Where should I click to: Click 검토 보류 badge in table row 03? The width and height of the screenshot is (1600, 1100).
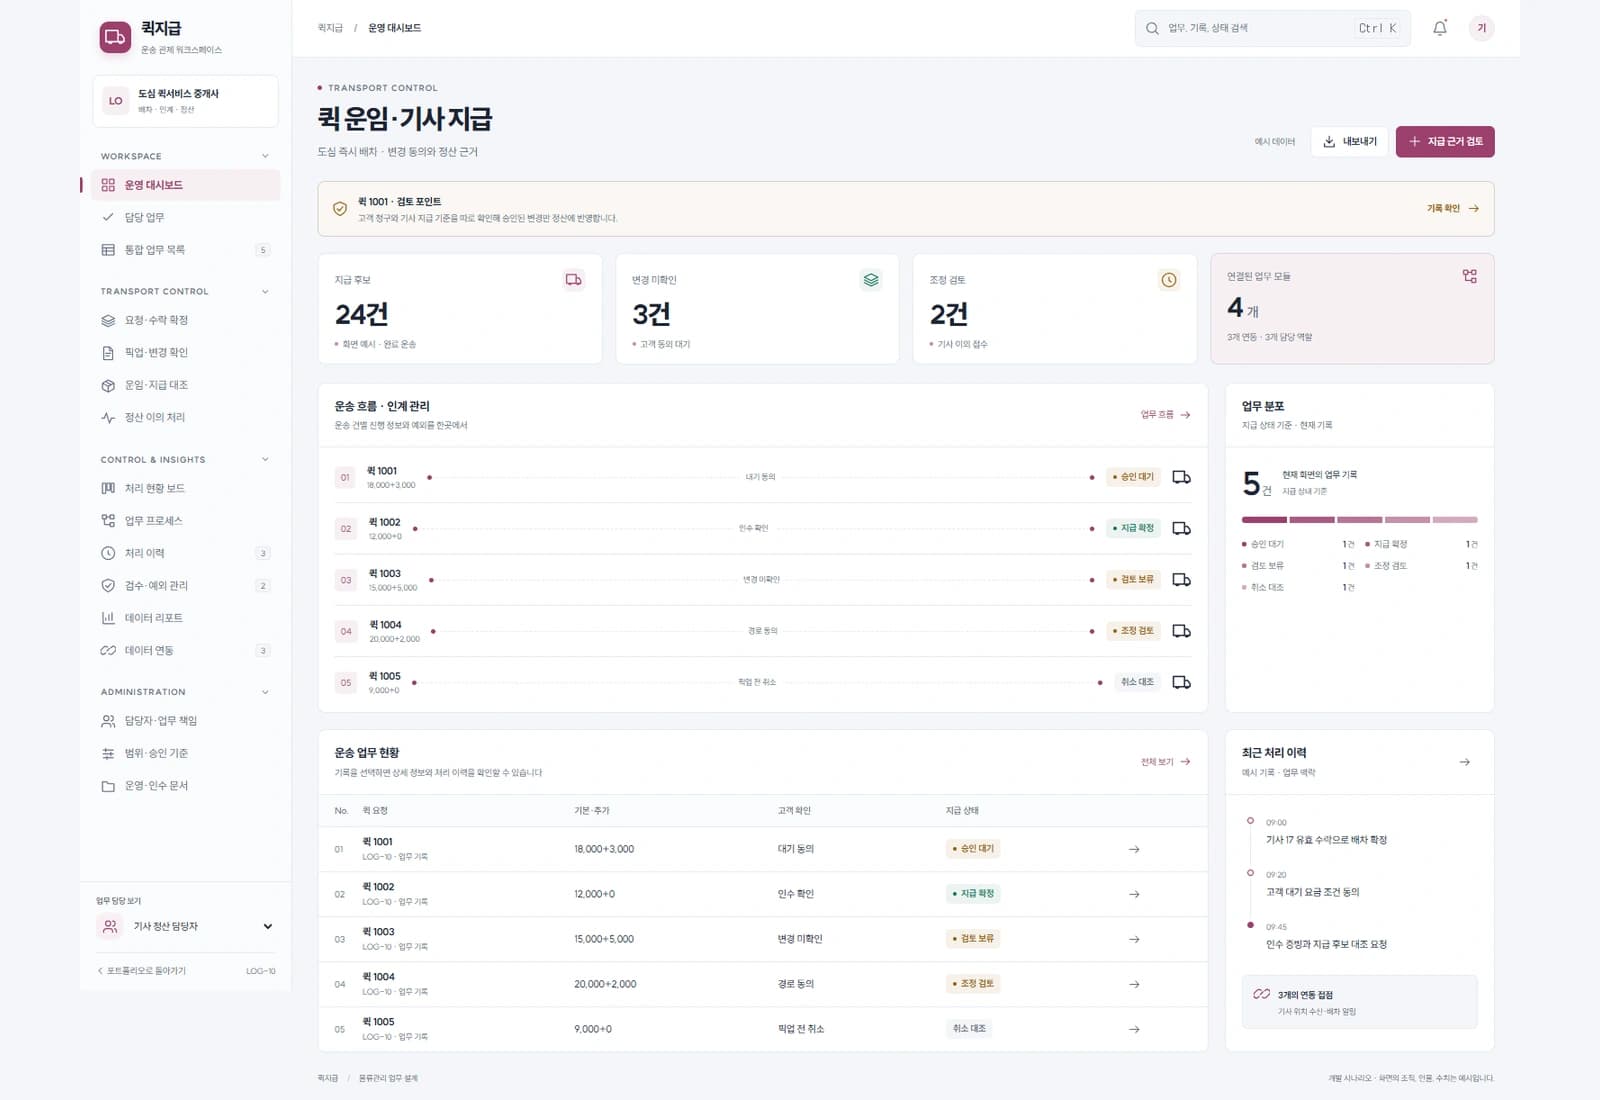tap(973, 939)
